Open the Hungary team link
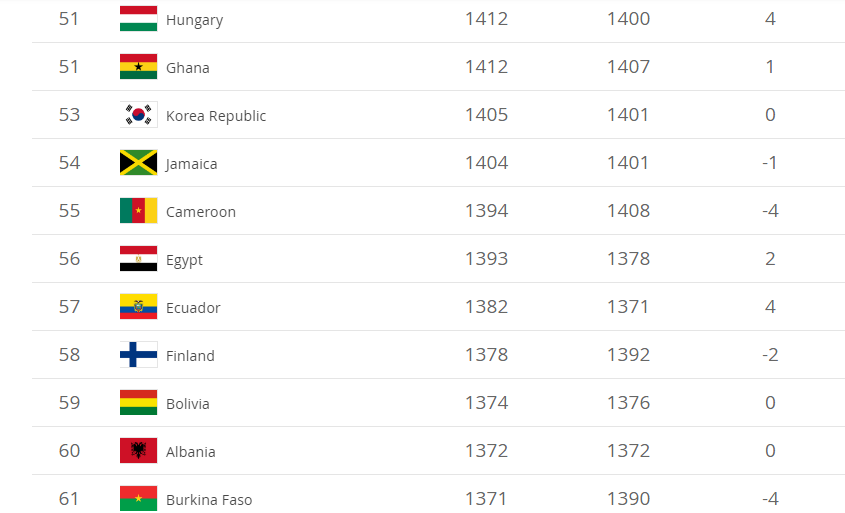The height and width of the screenshot is (513, 845). (x=194, y=20)
